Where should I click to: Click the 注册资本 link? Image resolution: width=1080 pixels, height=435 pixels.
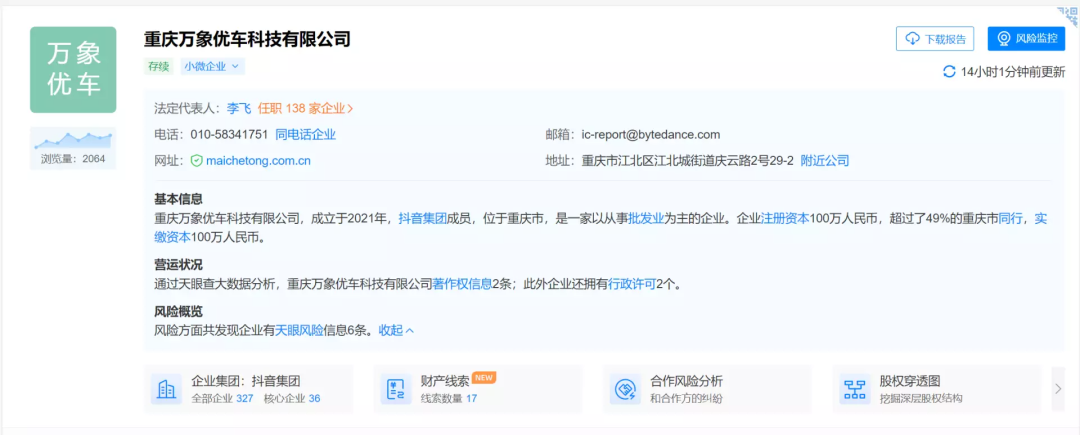coord(784,219)
